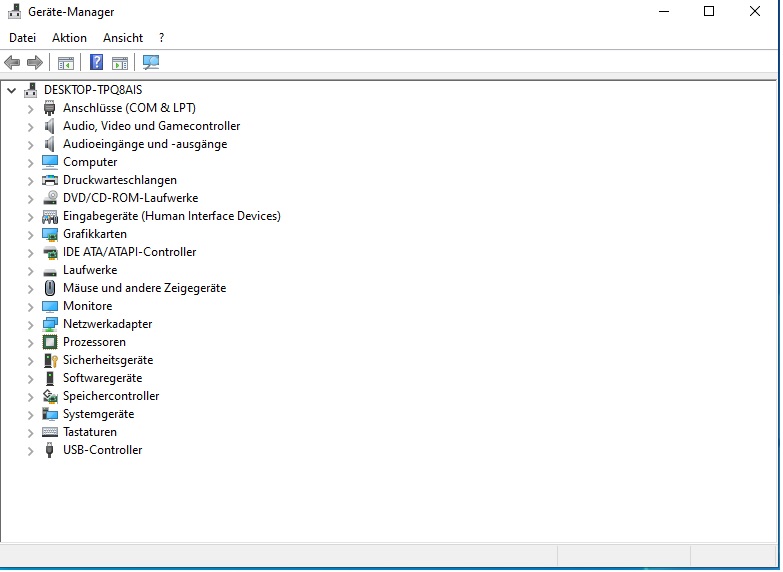
Task: Expand the Prozessoren category chevron
Action: pos(30,343)
